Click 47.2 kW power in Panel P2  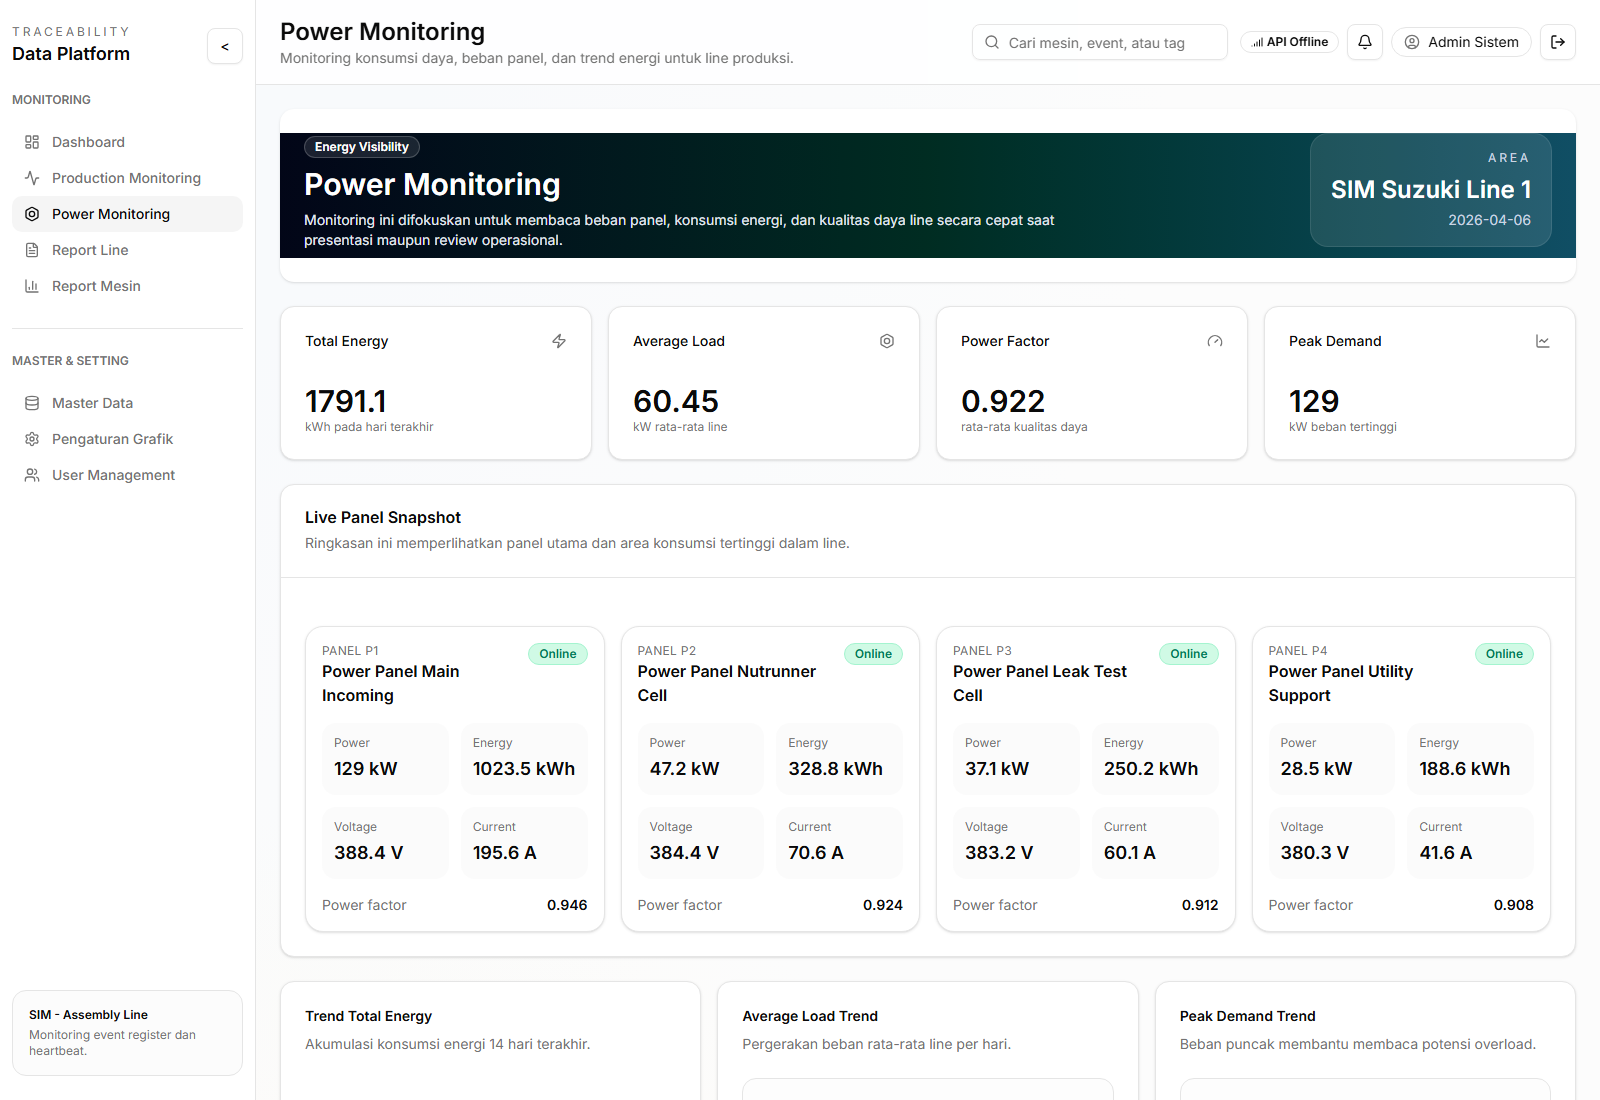click(x=685, y=769)
